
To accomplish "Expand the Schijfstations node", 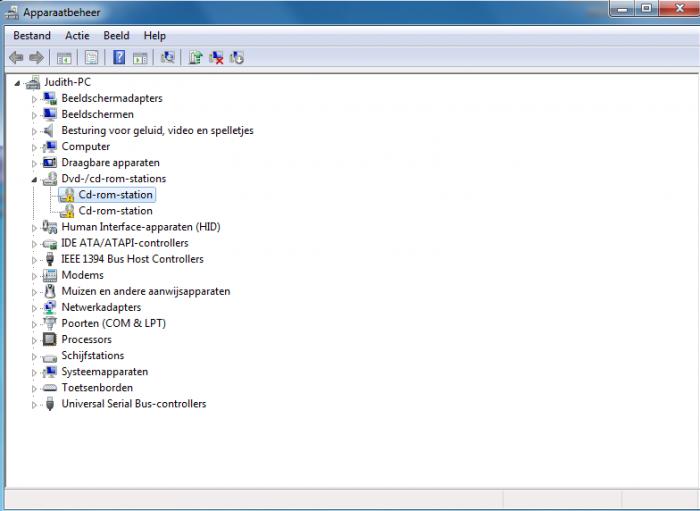I will [x=34, y=356].
